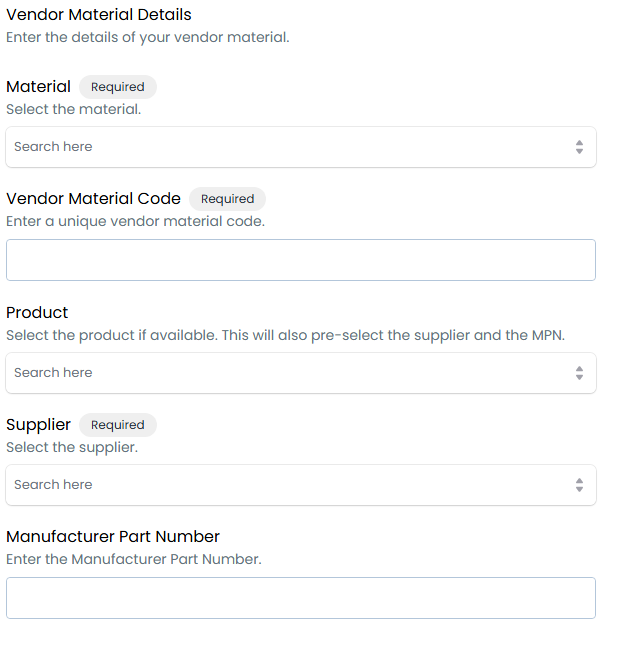
Task: Click the 'Select the supplier.' helper text
Action: 72,447
